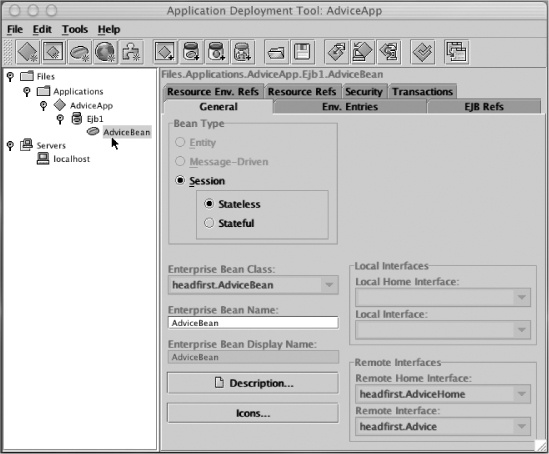This screenshot has height=454, width=549.
Task: Select the Entity bean type radio button
Action: point(180,142)
